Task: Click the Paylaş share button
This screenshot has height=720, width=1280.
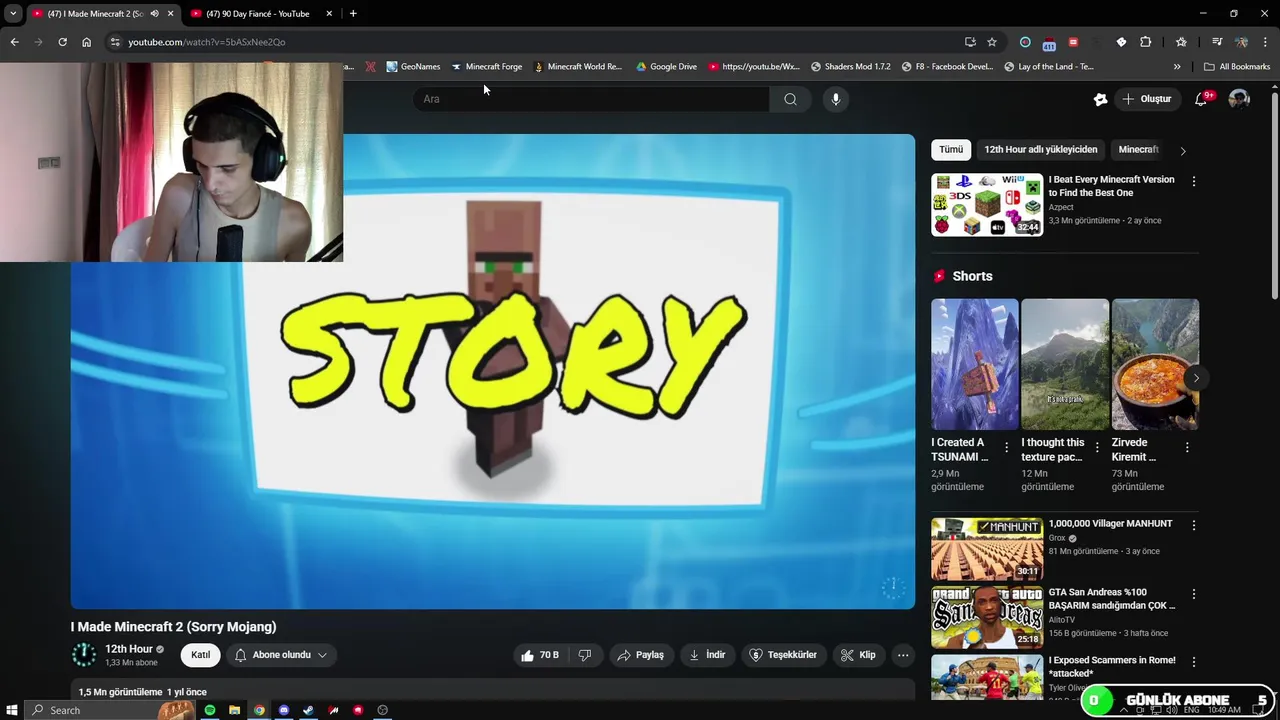Action: pos(640,655)
